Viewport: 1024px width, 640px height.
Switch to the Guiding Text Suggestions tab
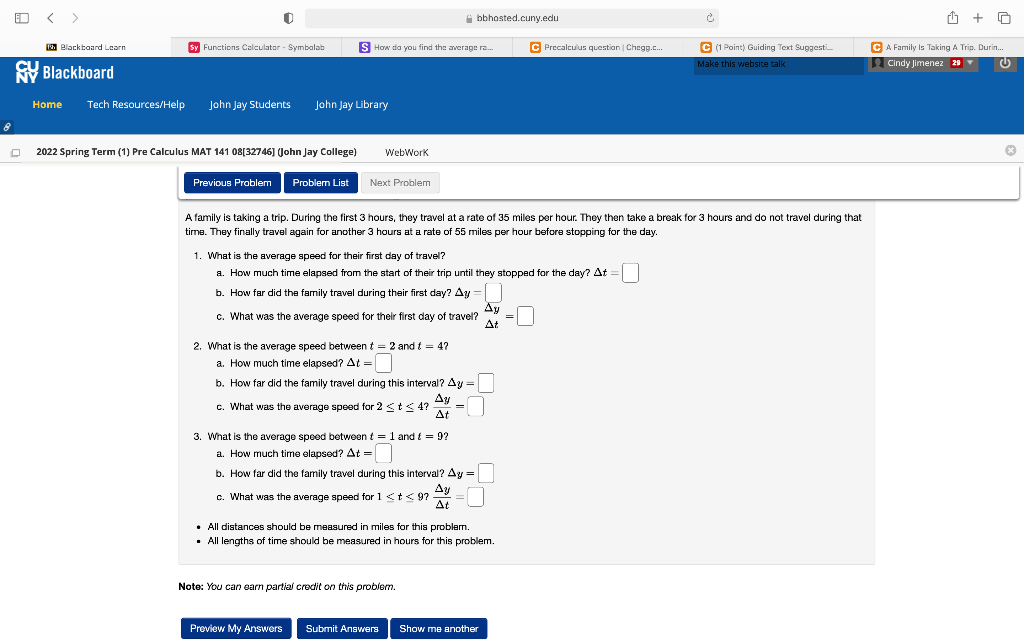click(767, 47)
